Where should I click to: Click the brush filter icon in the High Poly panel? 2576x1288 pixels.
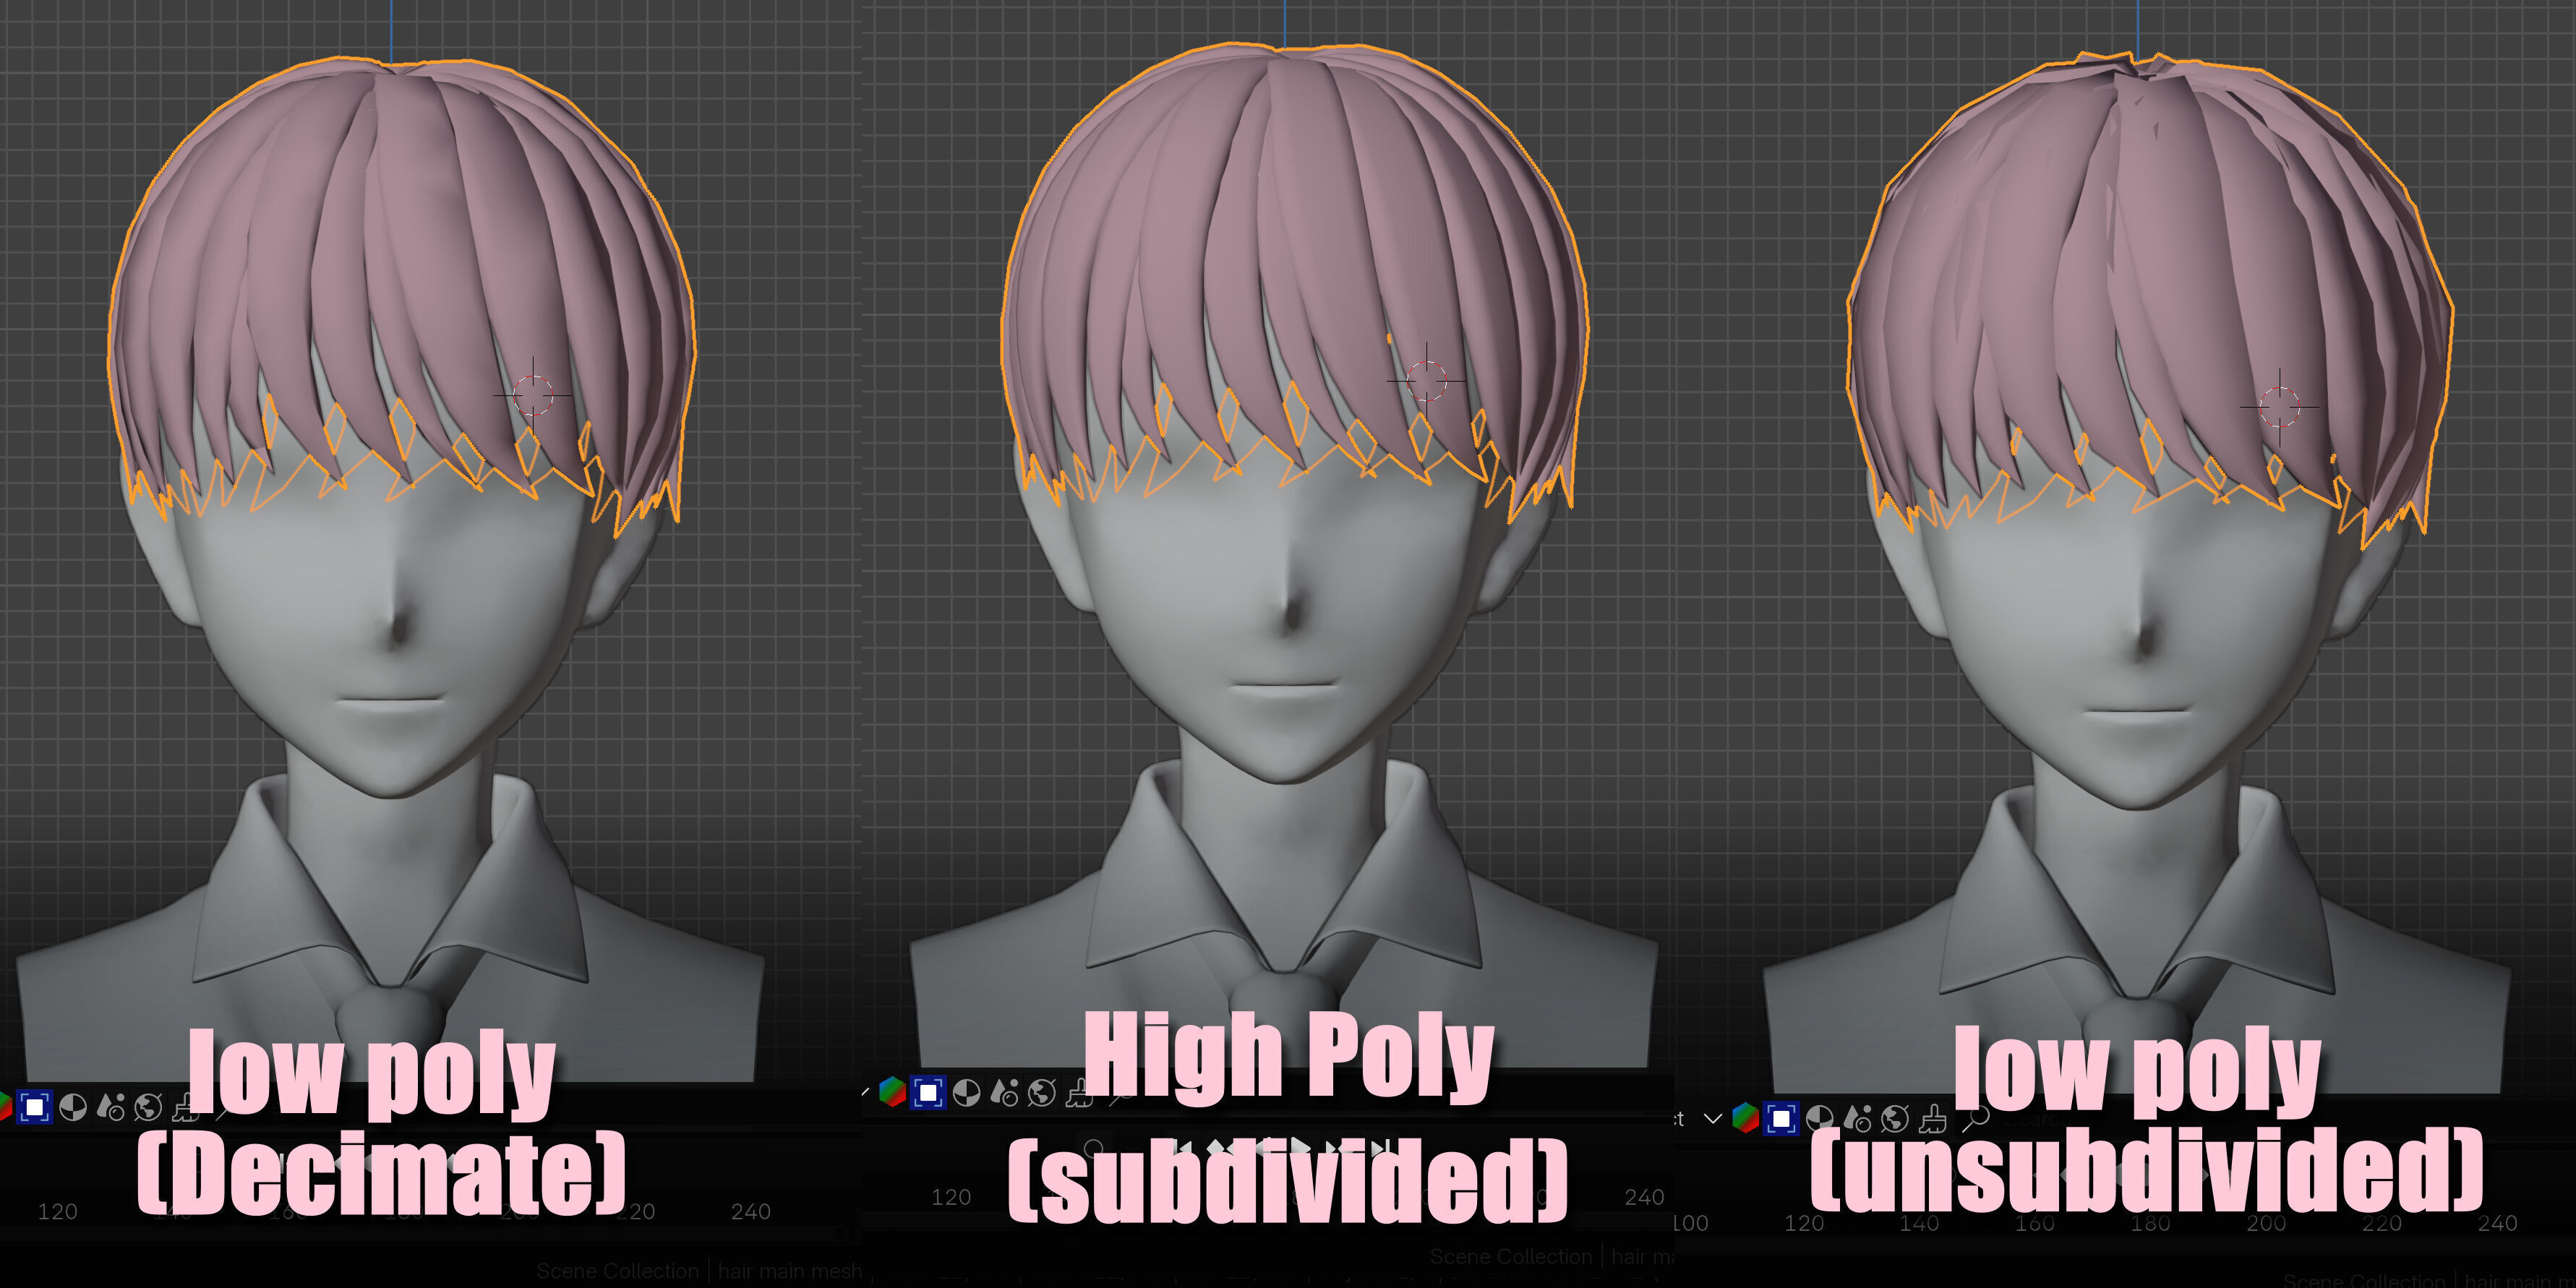click(x=1078, y=1093)
